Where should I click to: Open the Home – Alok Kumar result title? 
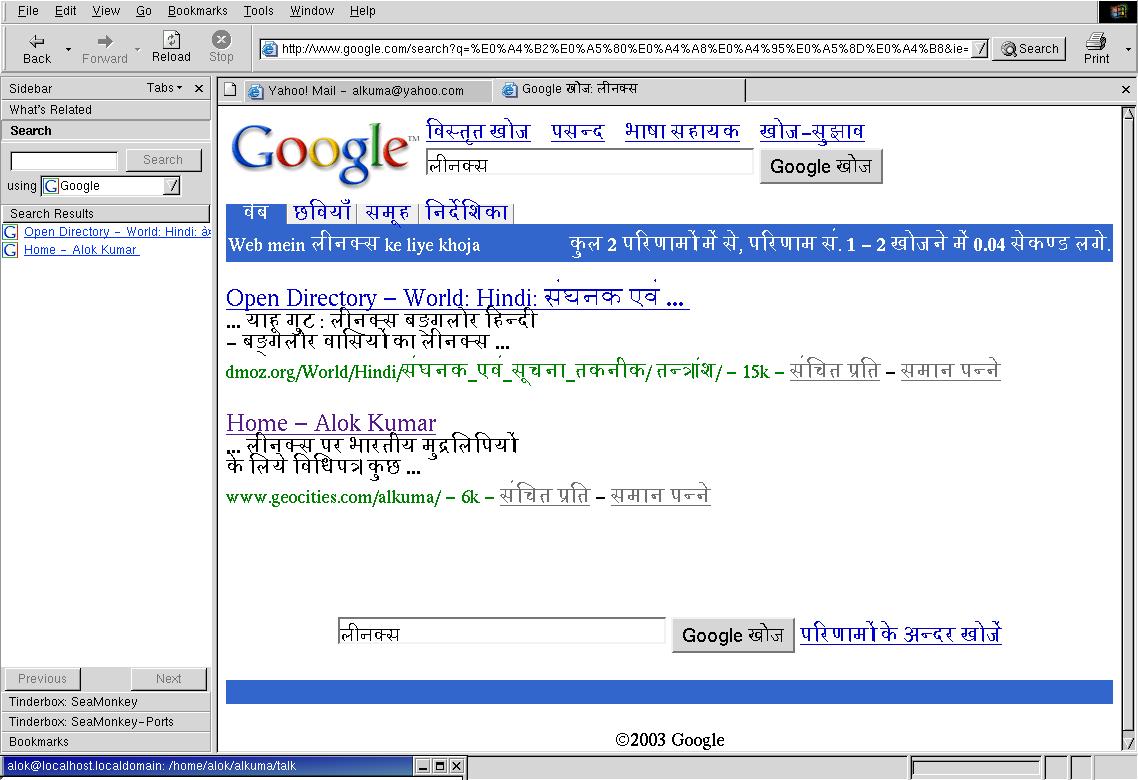[331, 422]
